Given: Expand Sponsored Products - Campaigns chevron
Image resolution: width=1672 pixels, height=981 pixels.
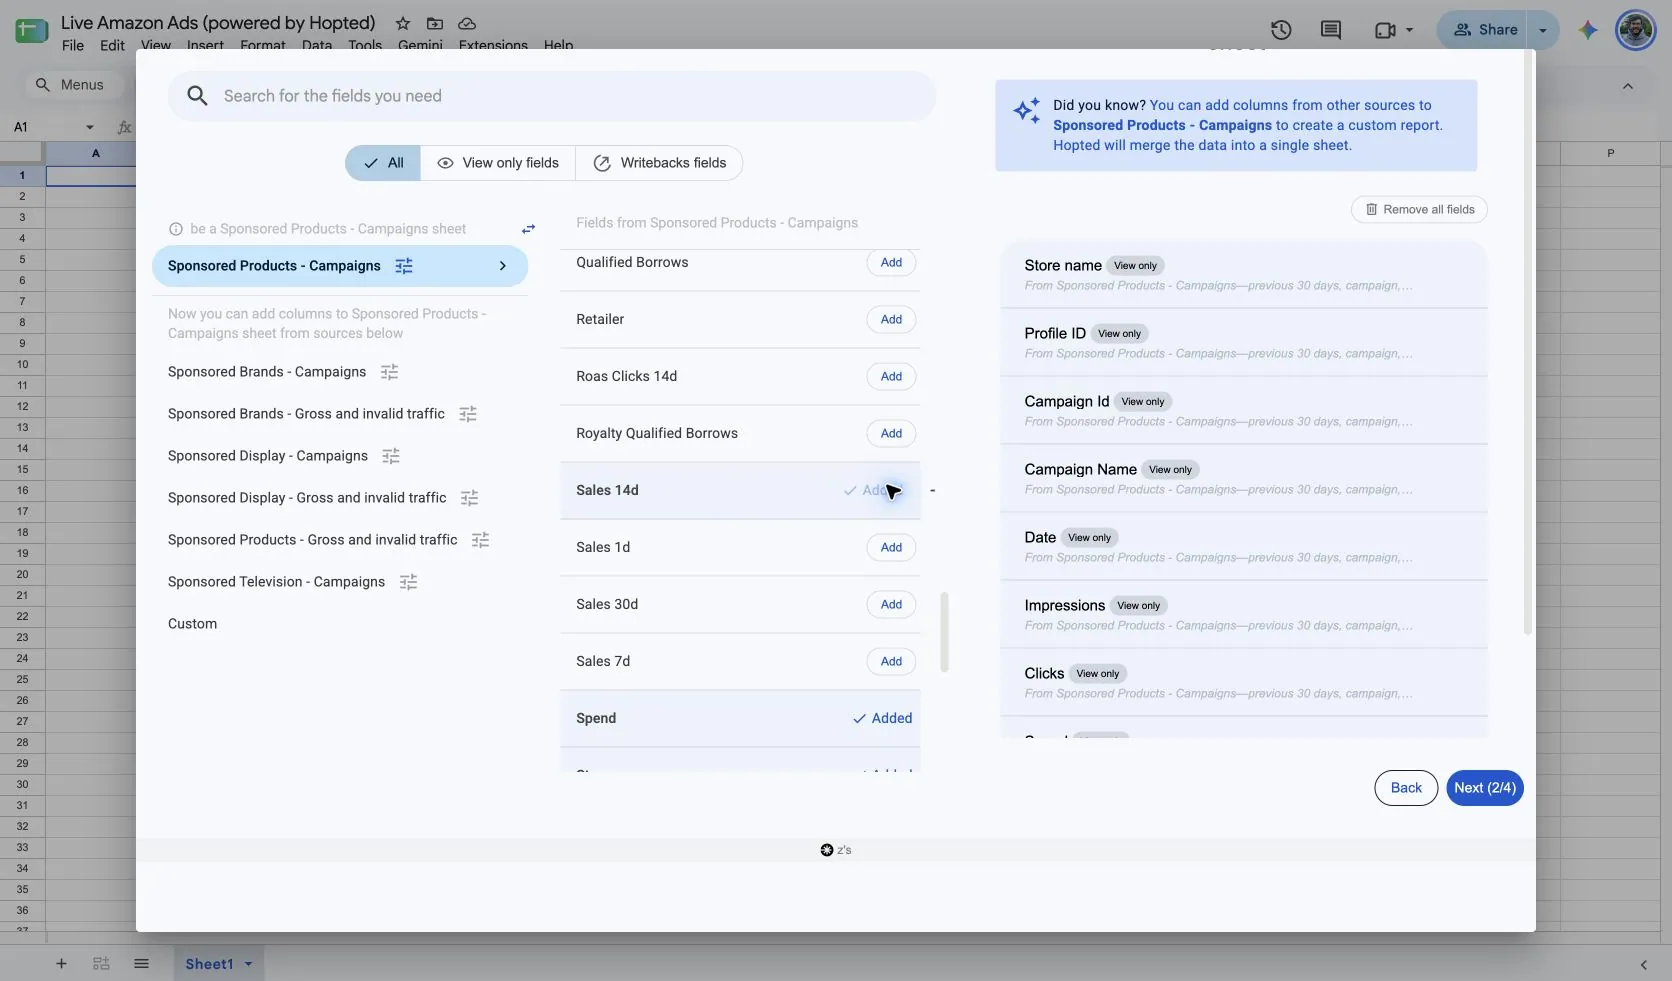Looking at the screenshot, I should (x=503, y=266).
